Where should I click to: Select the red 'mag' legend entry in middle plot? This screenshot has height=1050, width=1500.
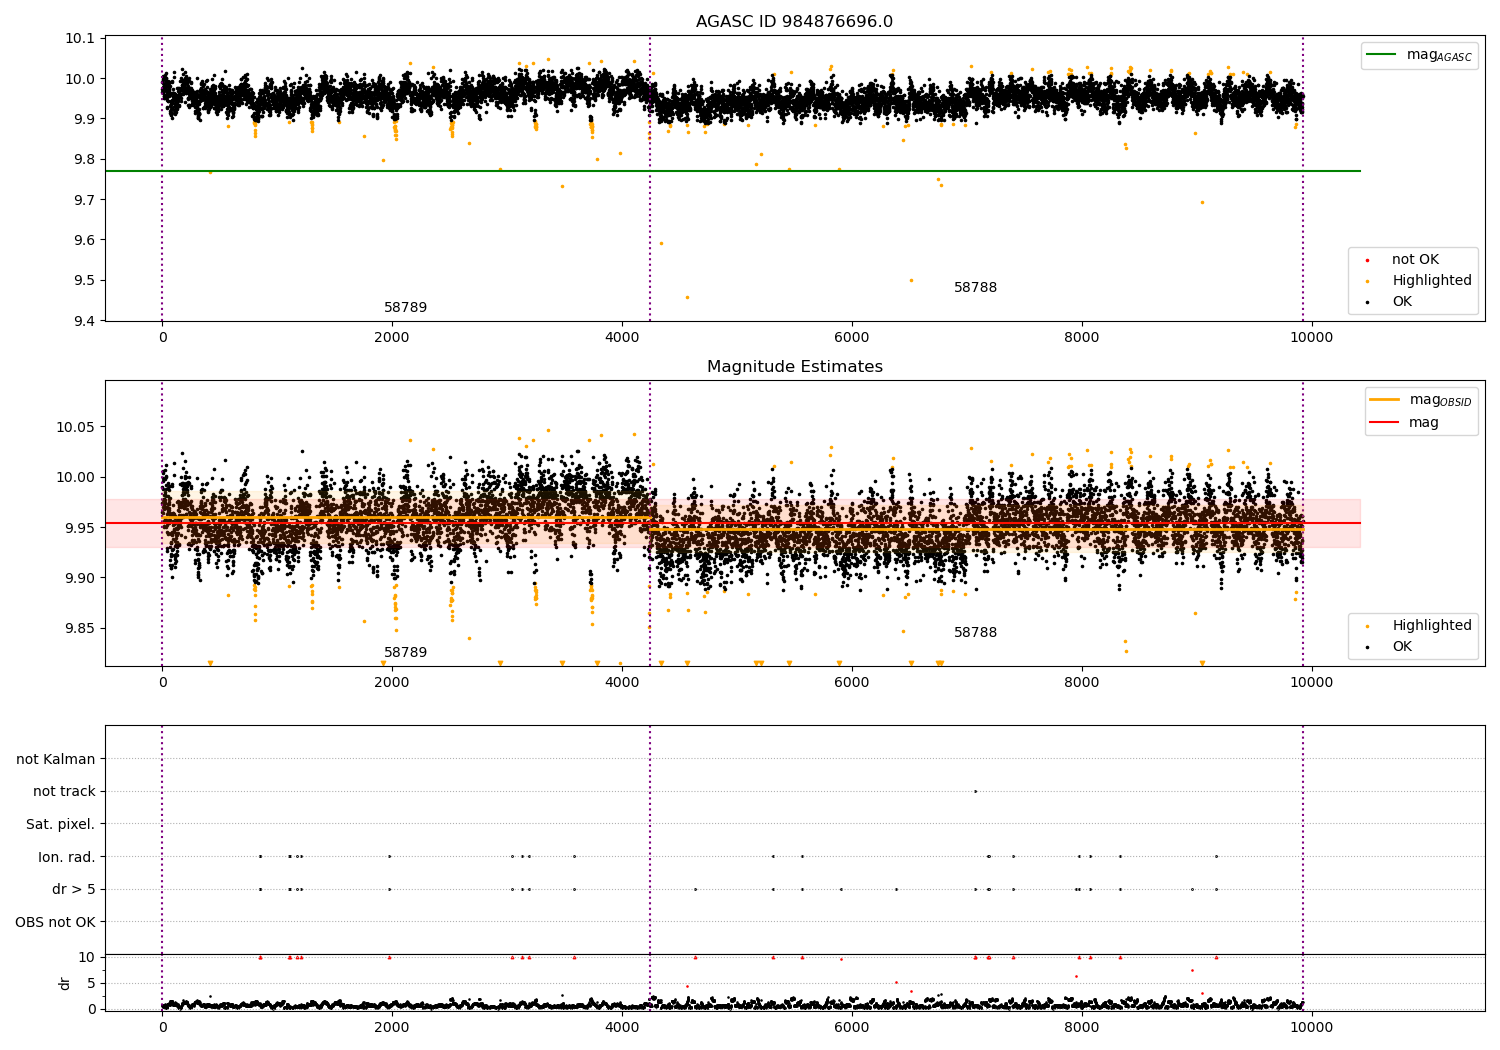click(x=1385, y=422)
